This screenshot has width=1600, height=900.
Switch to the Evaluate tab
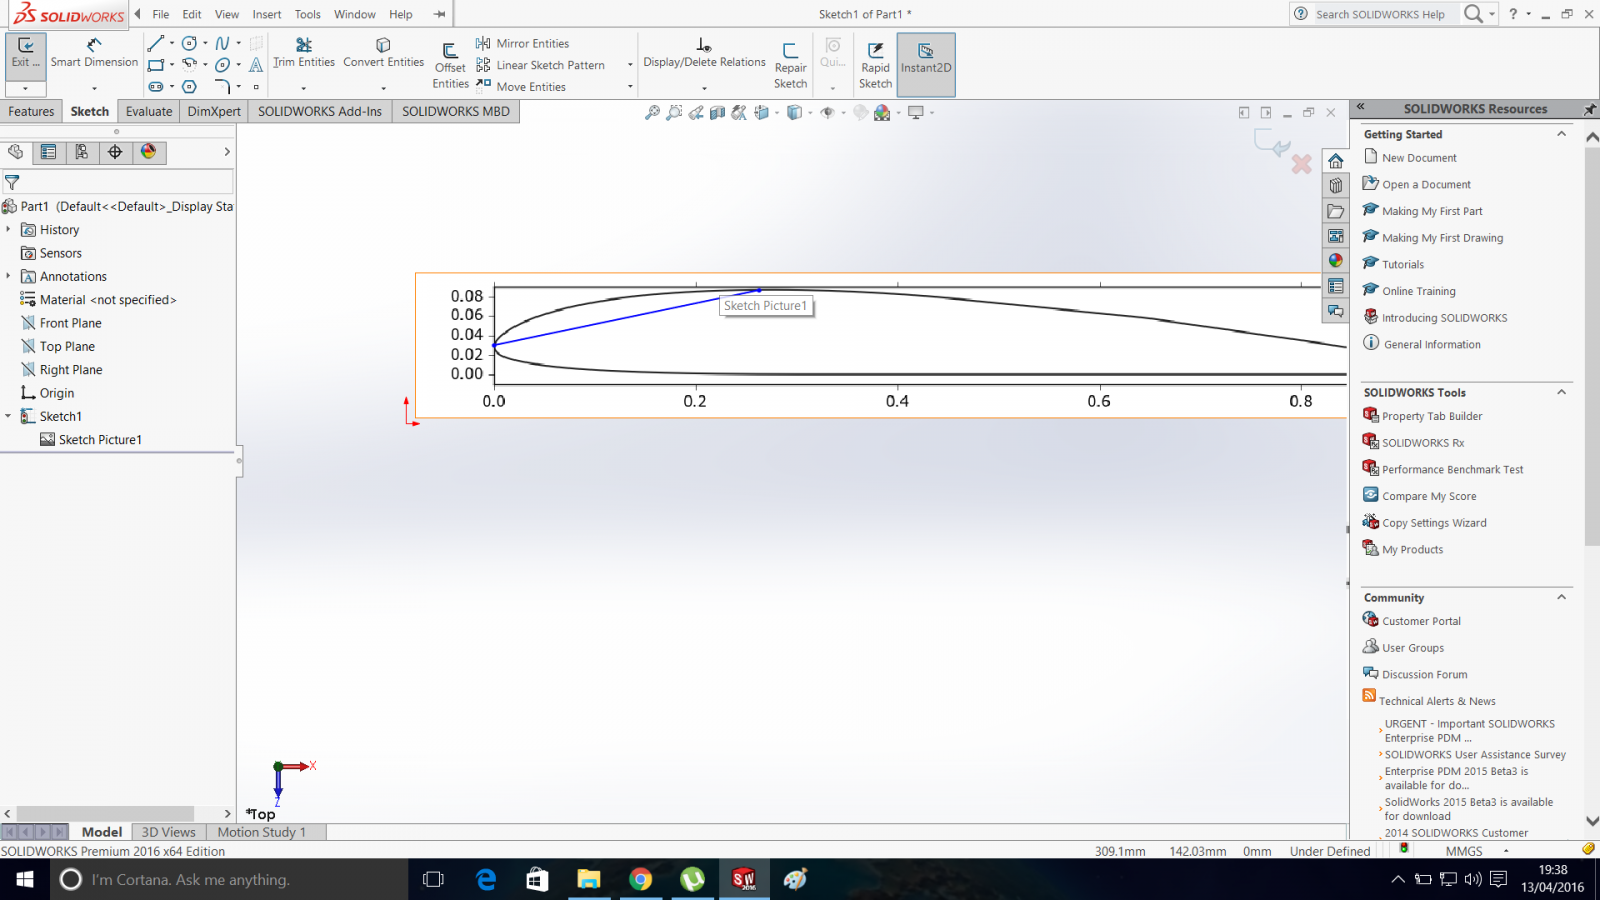click(x=149, y=111)
